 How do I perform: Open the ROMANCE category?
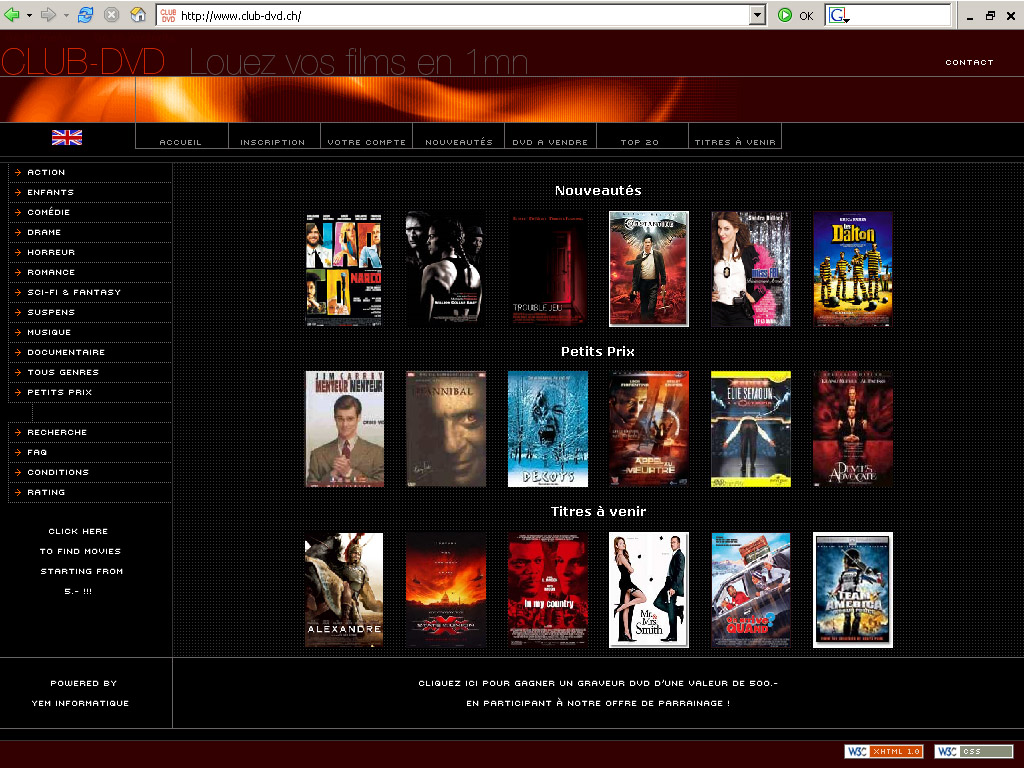90,272
